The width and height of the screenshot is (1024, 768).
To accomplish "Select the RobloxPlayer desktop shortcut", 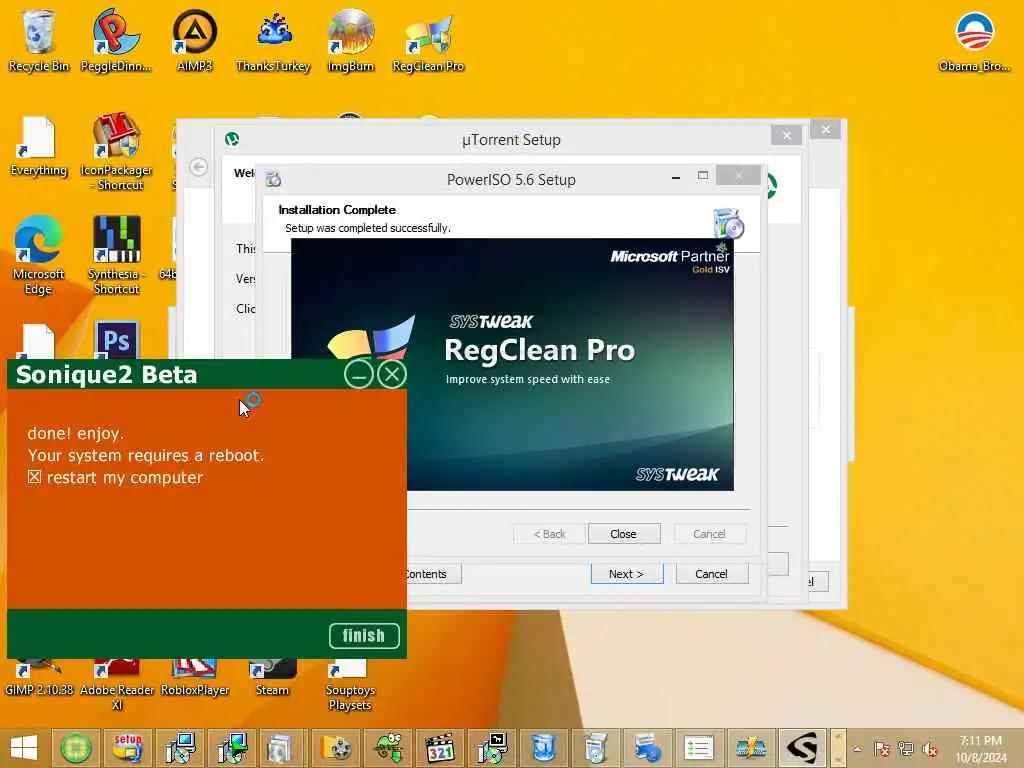I will coord(195,679).
